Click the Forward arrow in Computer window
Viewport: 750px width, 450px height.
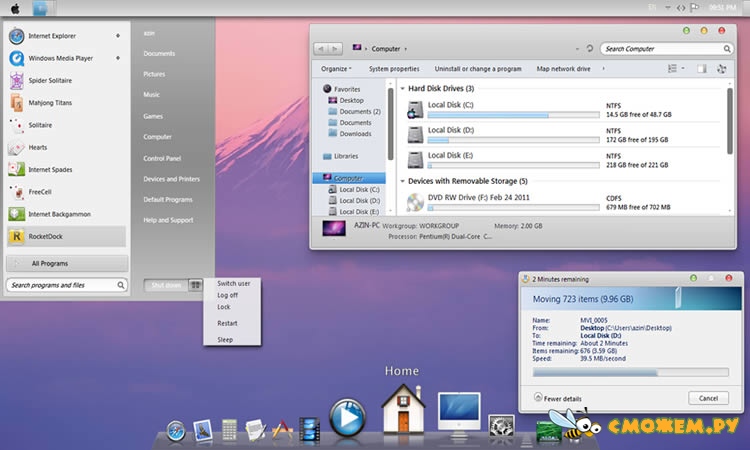[x=335, y=49]
